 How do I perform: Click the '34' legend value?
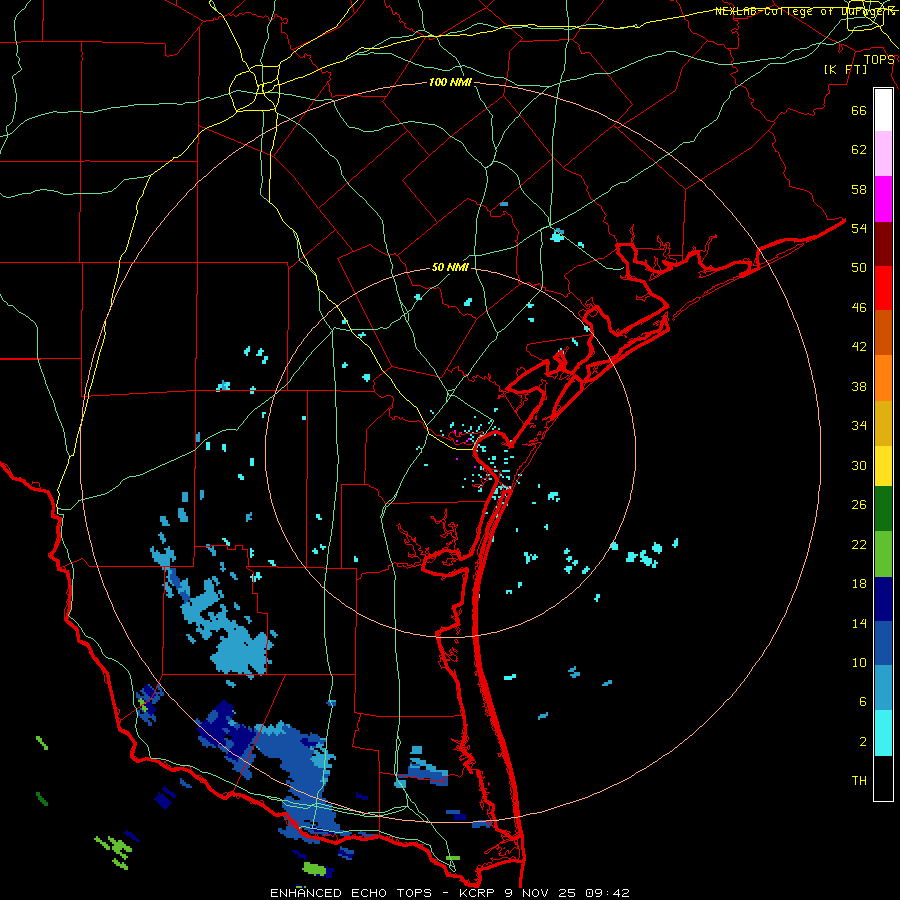point(859,426)
